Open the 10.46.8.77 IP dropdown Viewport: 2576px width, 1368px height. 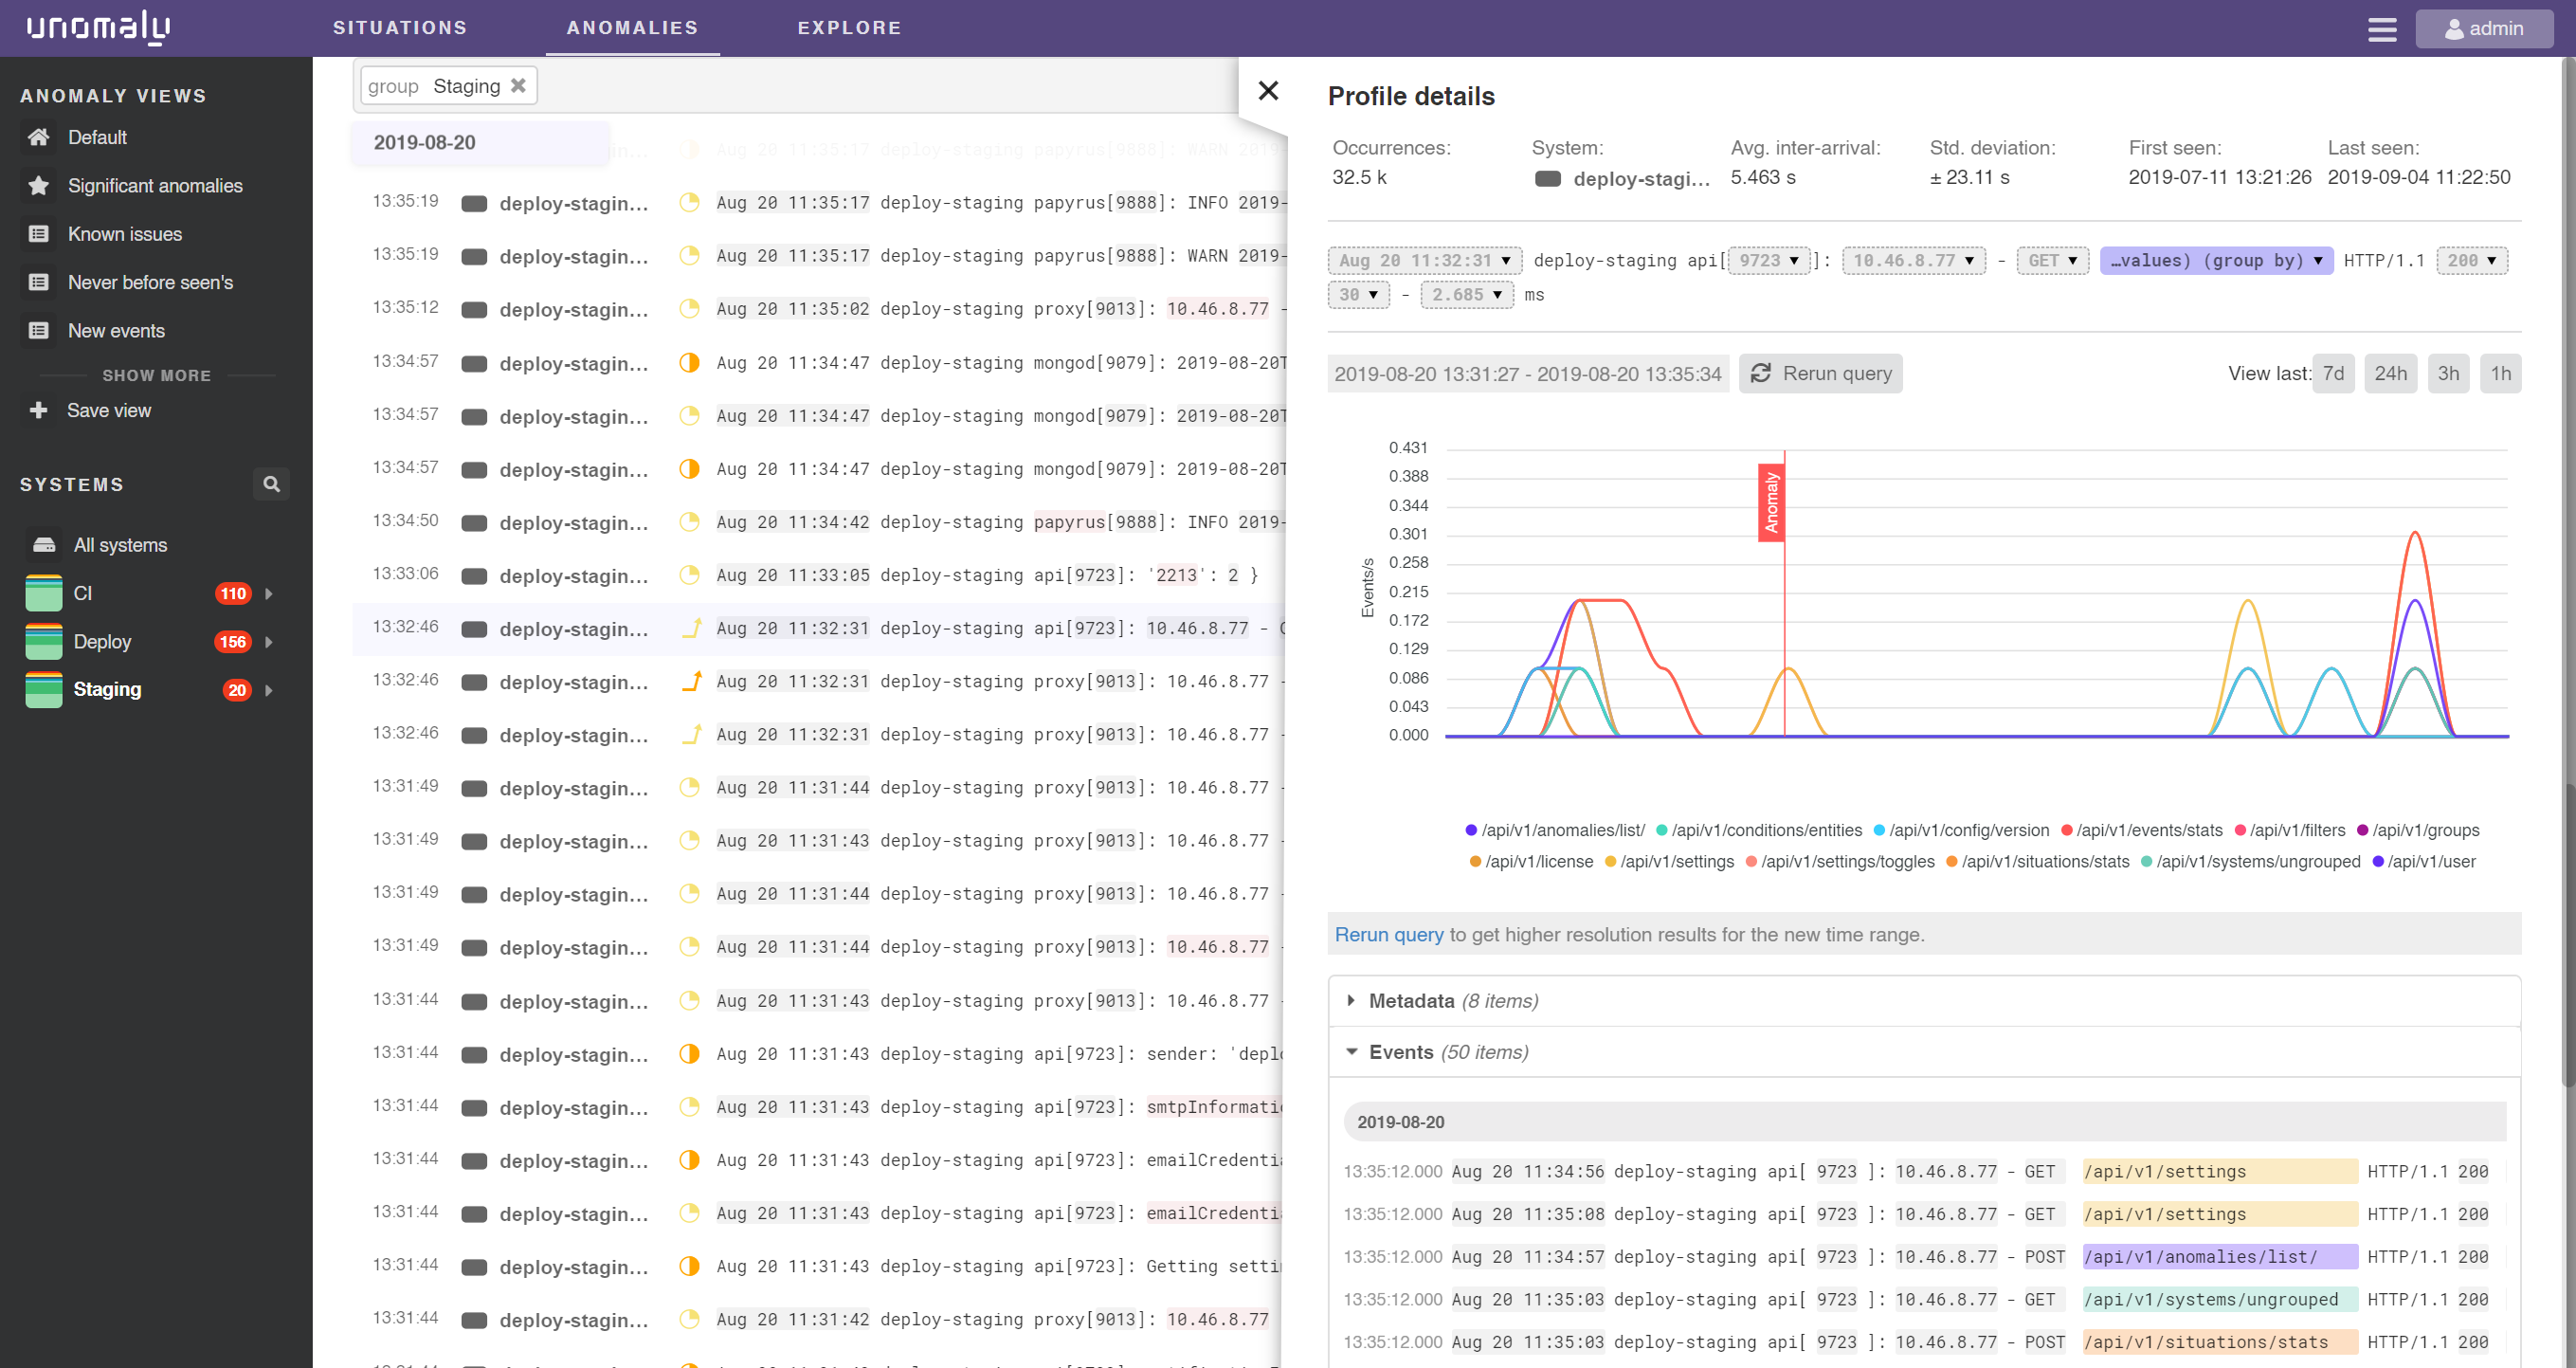1913,261
